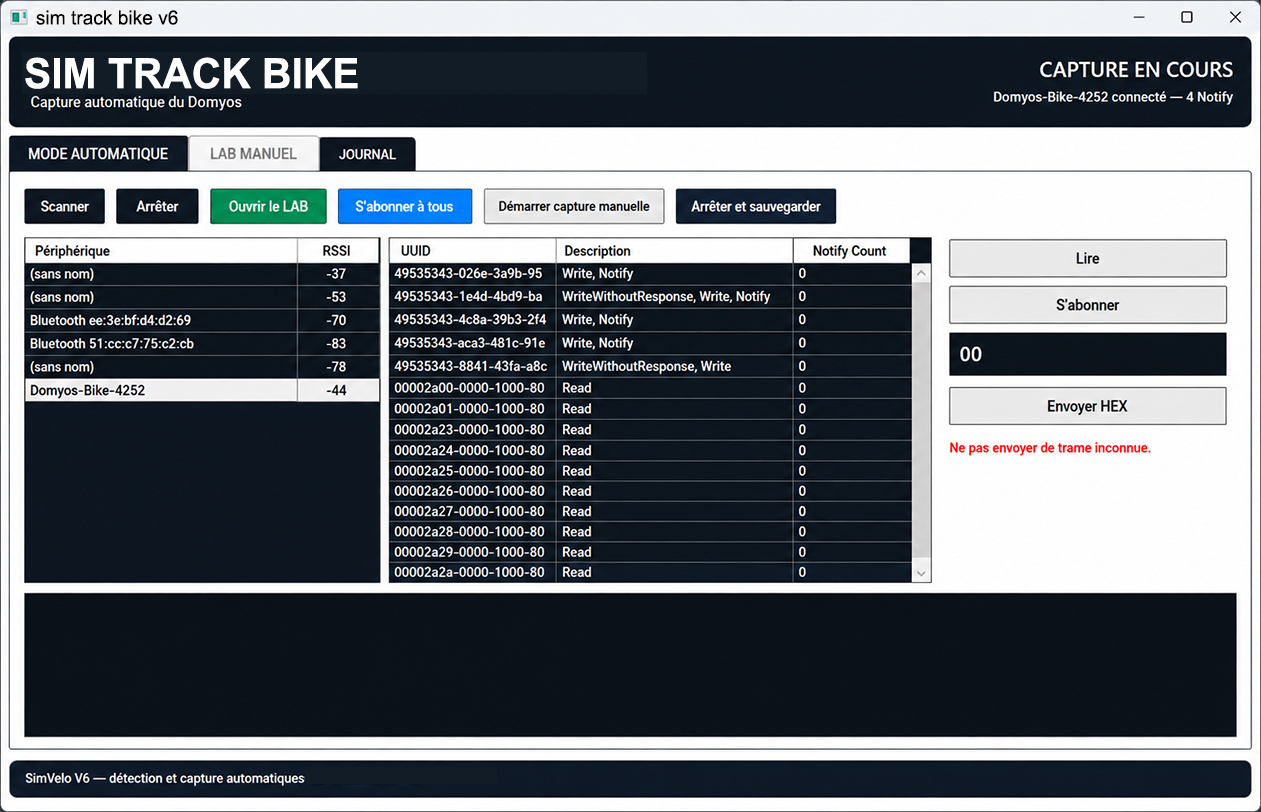Switch to the MODE AUTOMATIQUE tab
Screen dimensions: 1261x812
(x=98, y=154)
